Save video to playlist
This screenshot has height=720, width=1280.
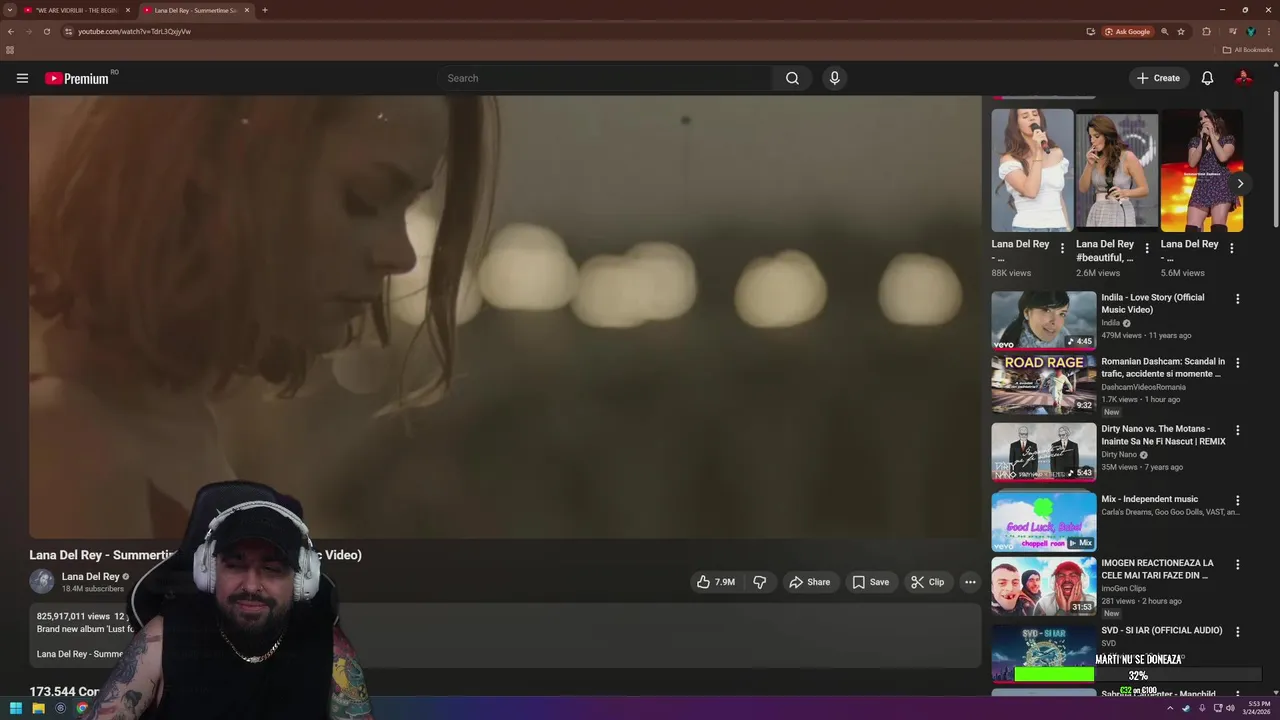click(x=870, y=582)
